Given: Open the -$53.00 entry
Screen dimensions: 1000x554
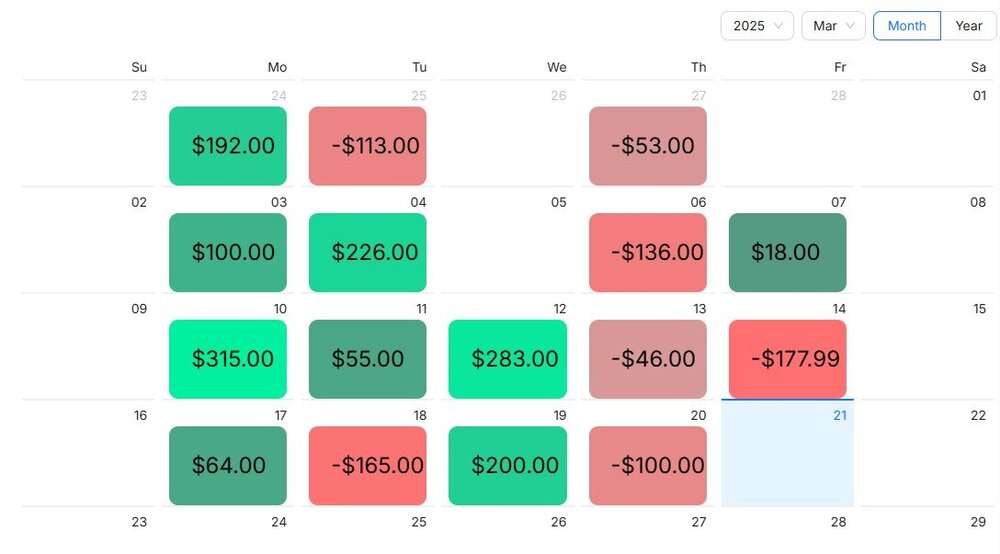Looking at the screenshot, I should click(x=648, y=146).
